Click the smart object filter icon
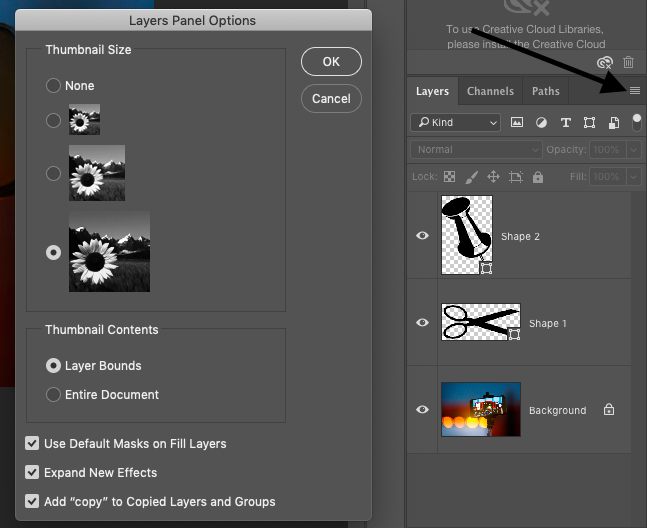This screenshot has width=647, height=528. click(x=612, y=122)
